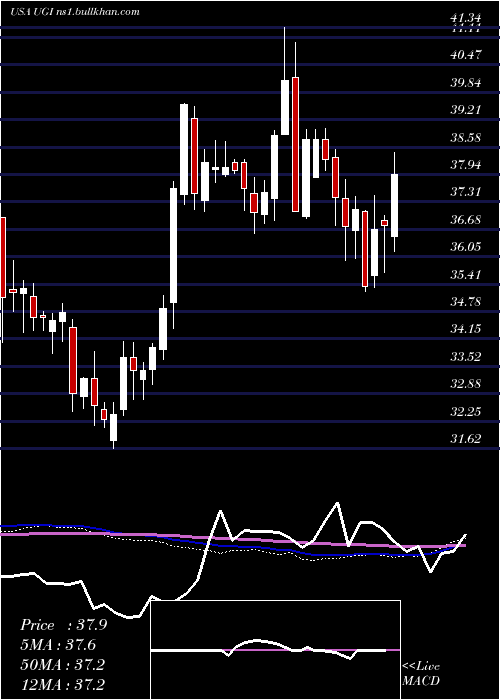500x700 pixels.
Task: Click the 38.58 price axis label
Action: tap(466, 138)
